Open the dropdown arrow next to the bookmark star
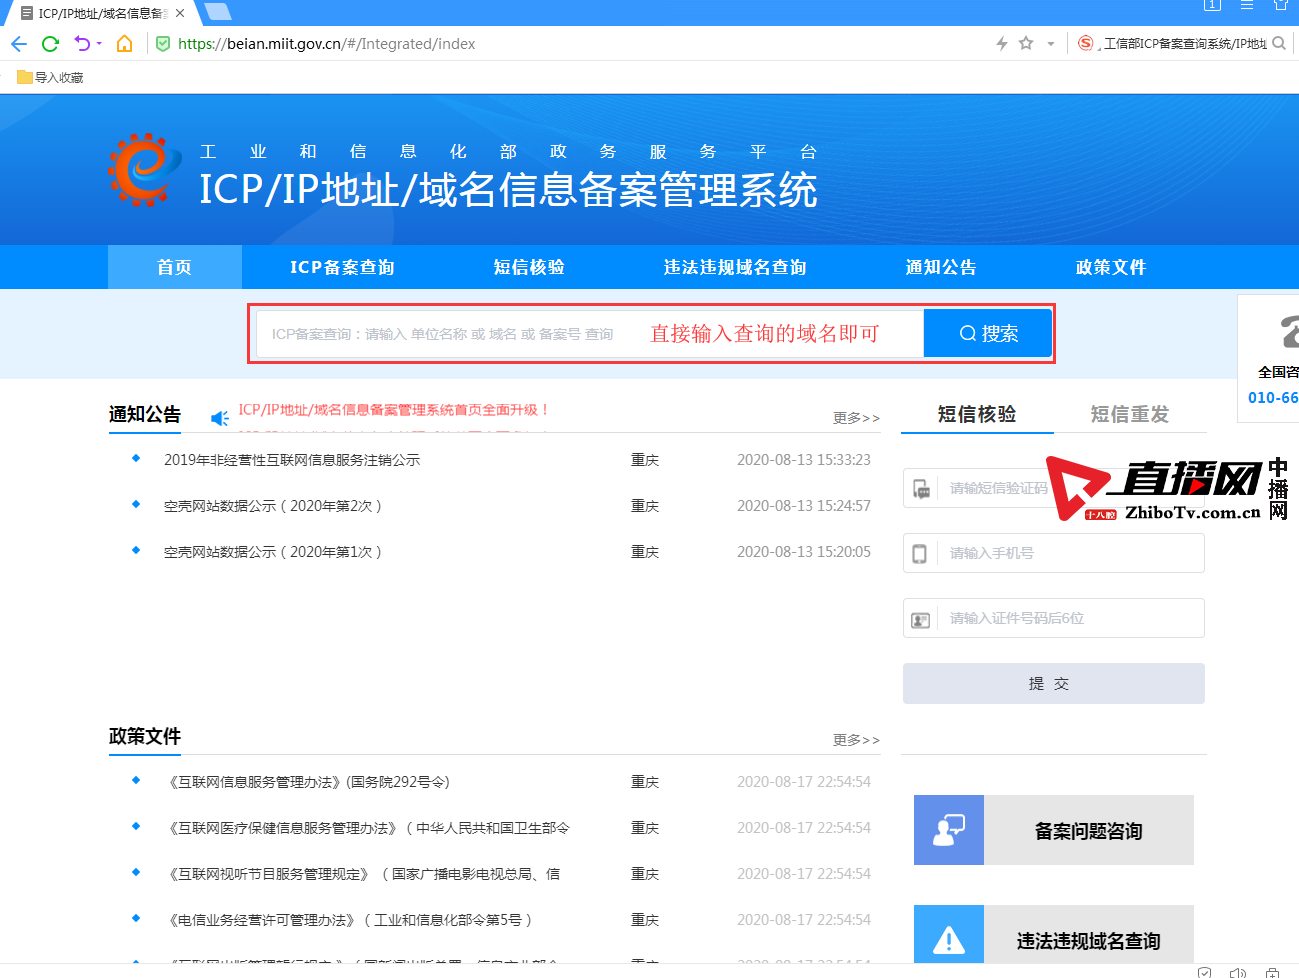Viewport: 1299px width, 978px height. pyautogui.click(x=1050, y=44)
